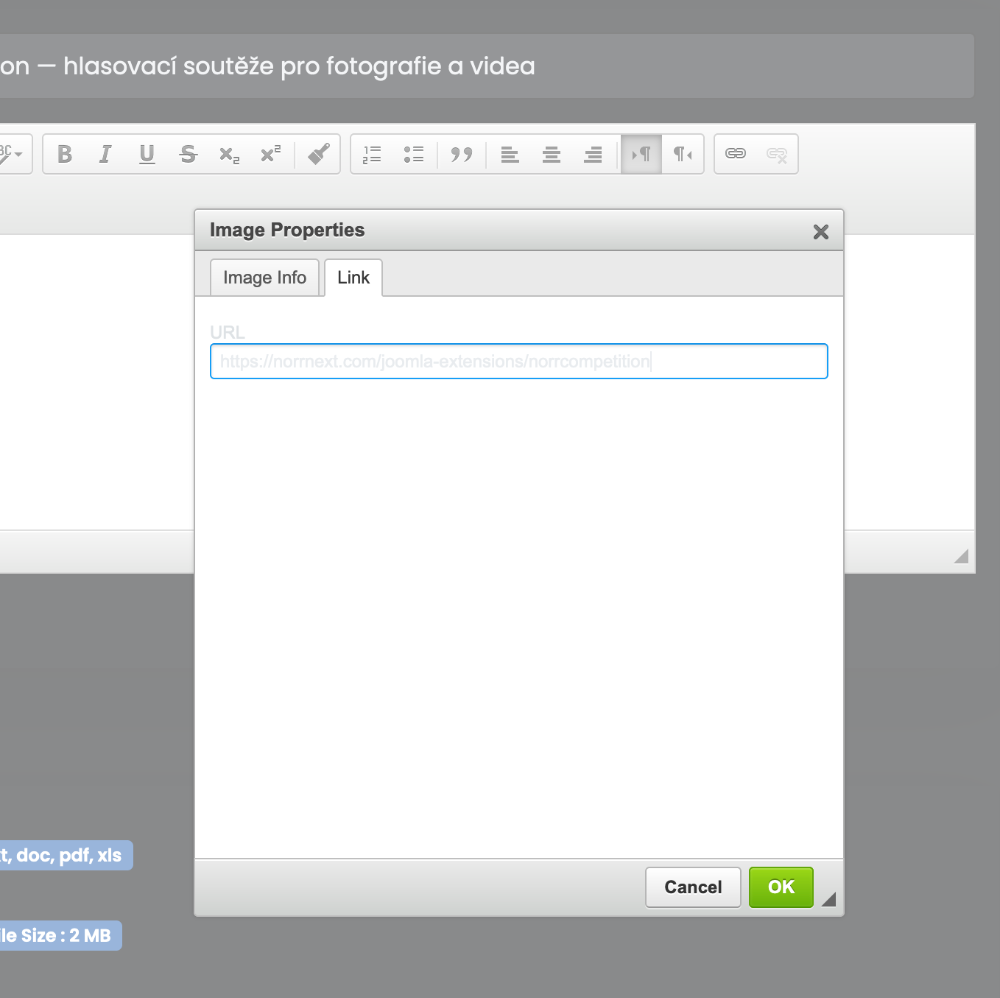
Task: Align text to the right
Action: pyautogui.click(x=592, y=154)
